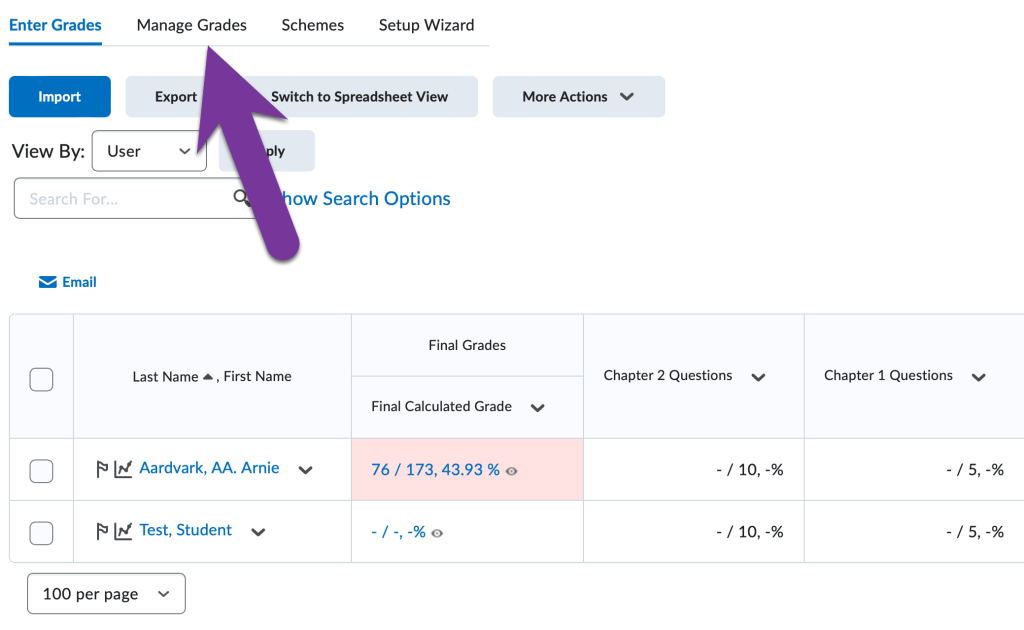Check the checkbox for Test, Student
Screen dimensions: 1024x630
(x=40, y=531)
